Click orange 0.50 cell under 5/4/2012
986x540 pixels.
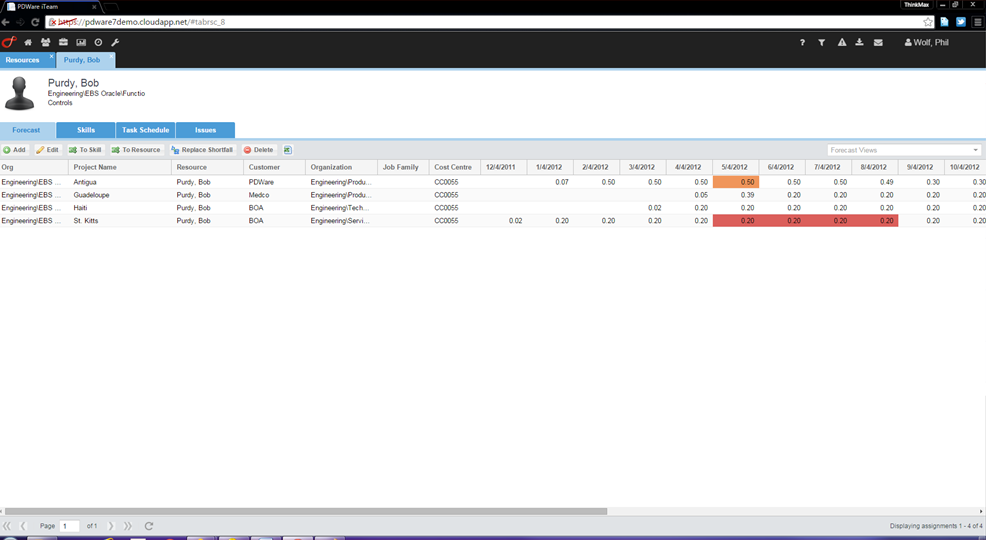click(736, 182)
